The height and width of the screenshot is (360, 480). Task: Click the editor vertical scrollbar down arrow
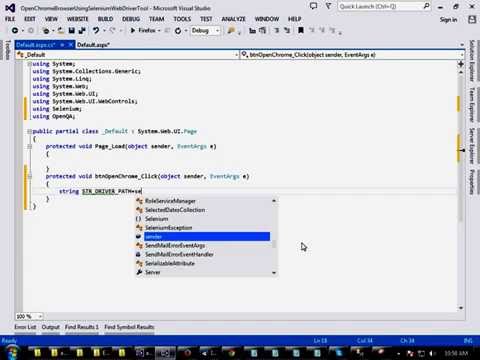(461, 308)
